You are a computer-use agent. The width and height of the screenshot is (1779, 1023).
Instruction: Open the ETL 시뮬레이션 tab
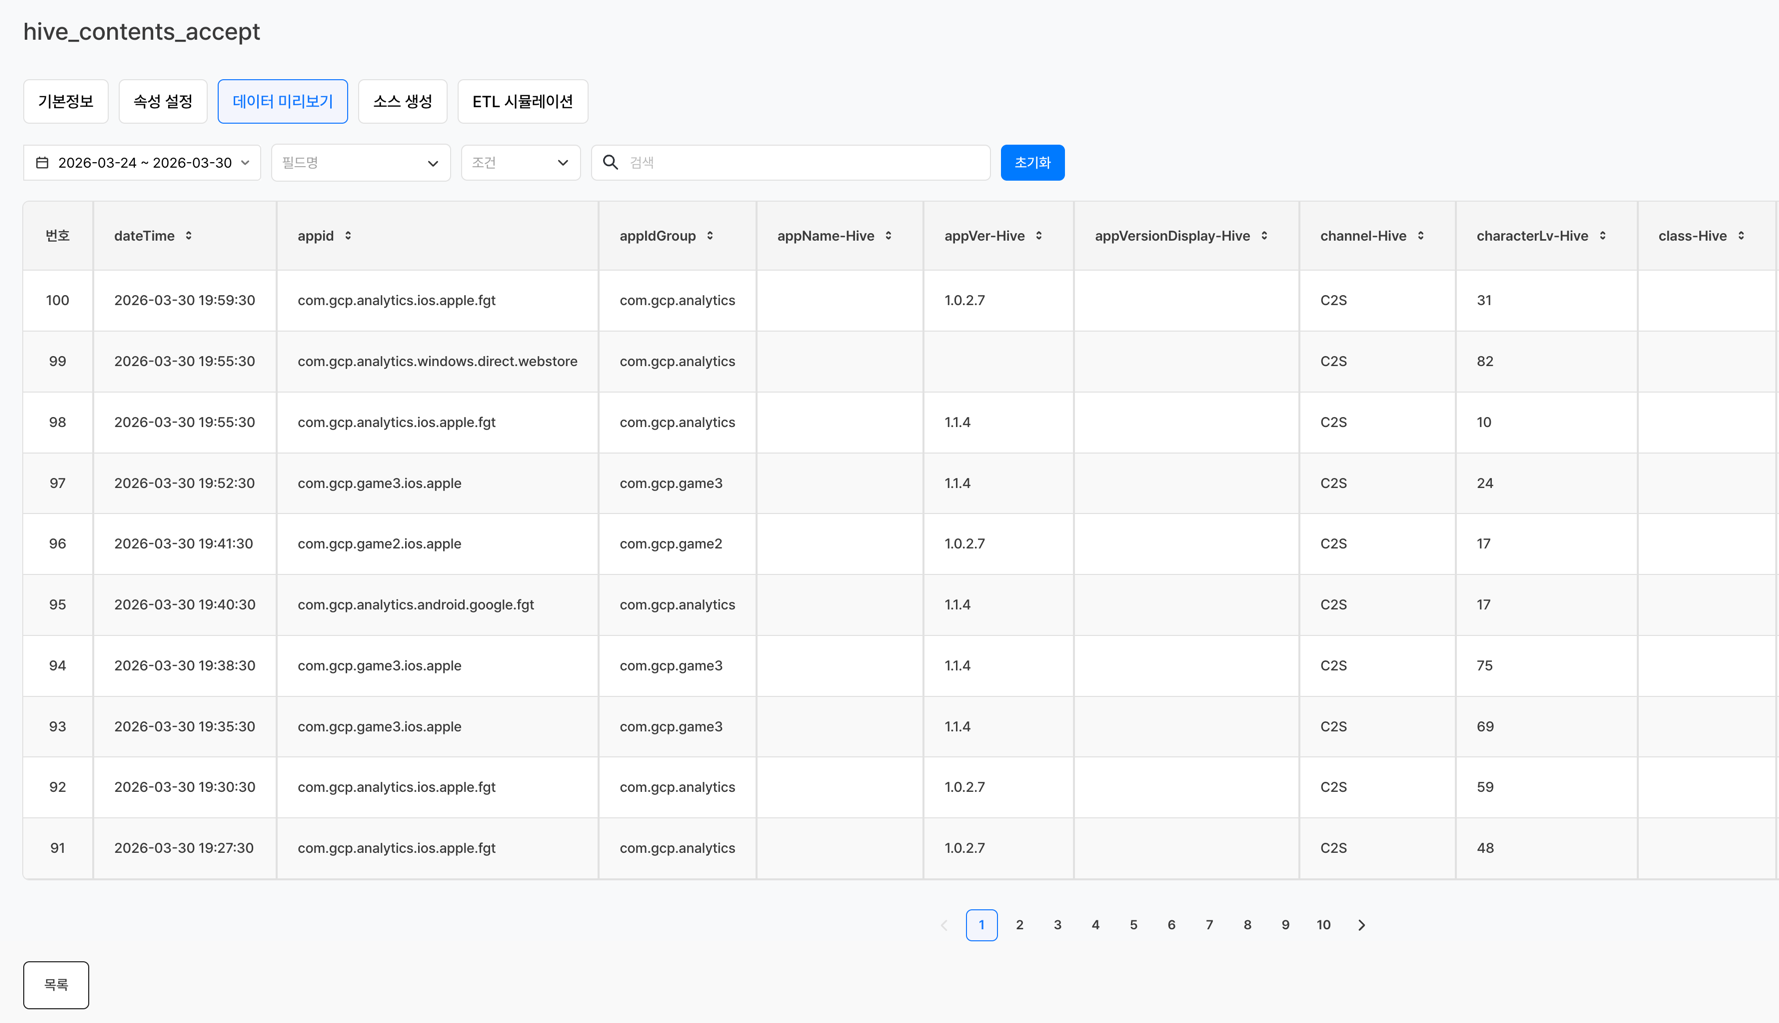pyautogui.click(x=522, y=102)
